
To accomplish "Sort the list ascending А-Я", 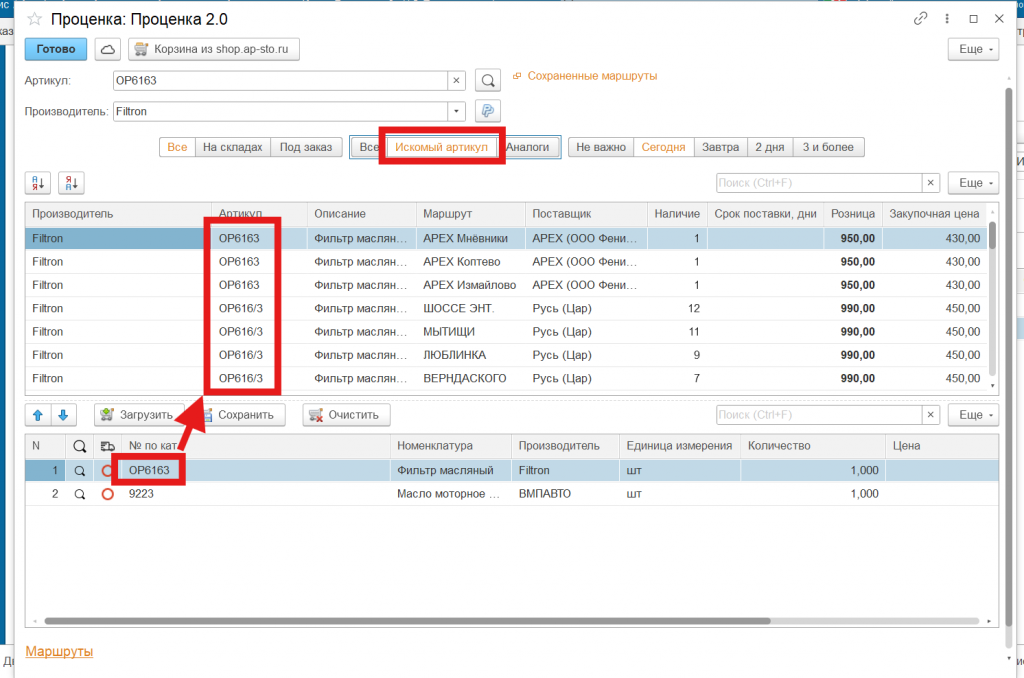I will (37, 182).
